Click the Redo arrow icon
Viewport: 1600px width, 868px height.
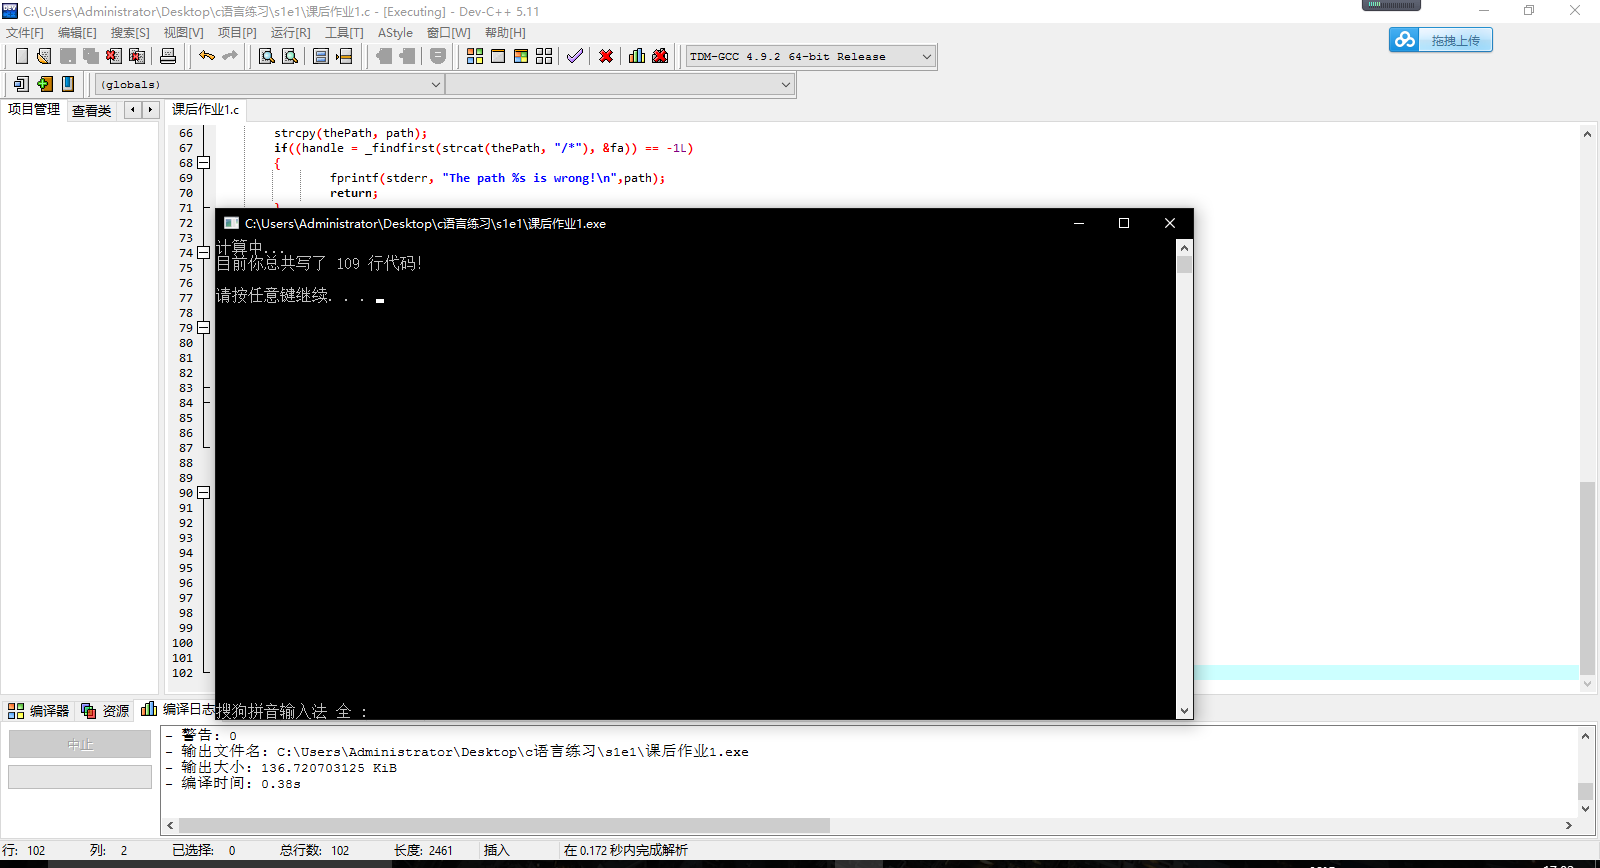(x=230, y=56)
